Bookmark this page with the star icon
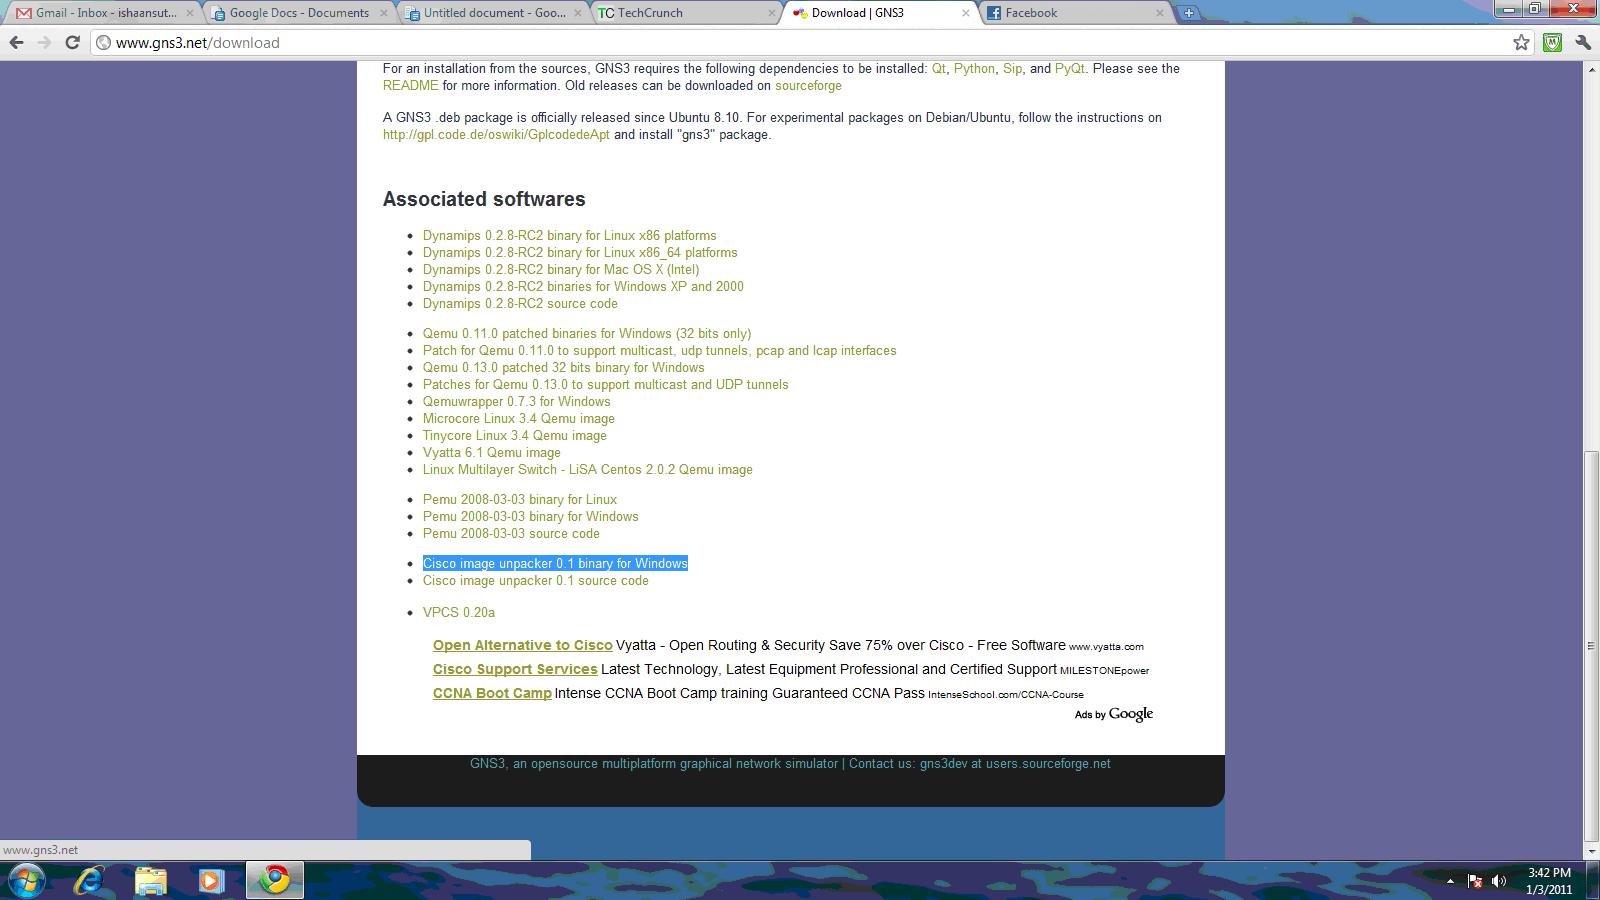Viewport: 1600px width, 900px height. tap(1521, 42)
